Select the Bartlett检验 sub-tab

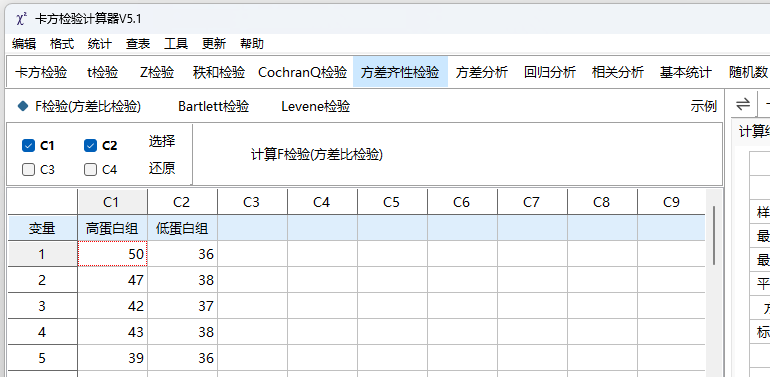(213, 106)
